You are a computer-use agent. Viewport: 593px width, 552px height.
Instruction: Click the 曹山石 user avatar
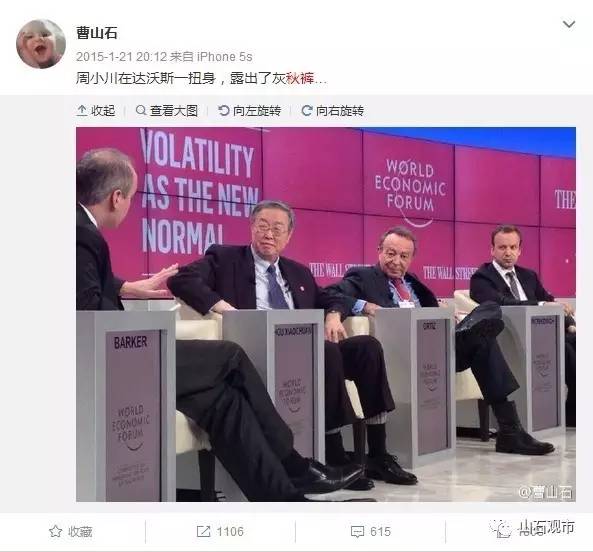(x=41, y=44)
